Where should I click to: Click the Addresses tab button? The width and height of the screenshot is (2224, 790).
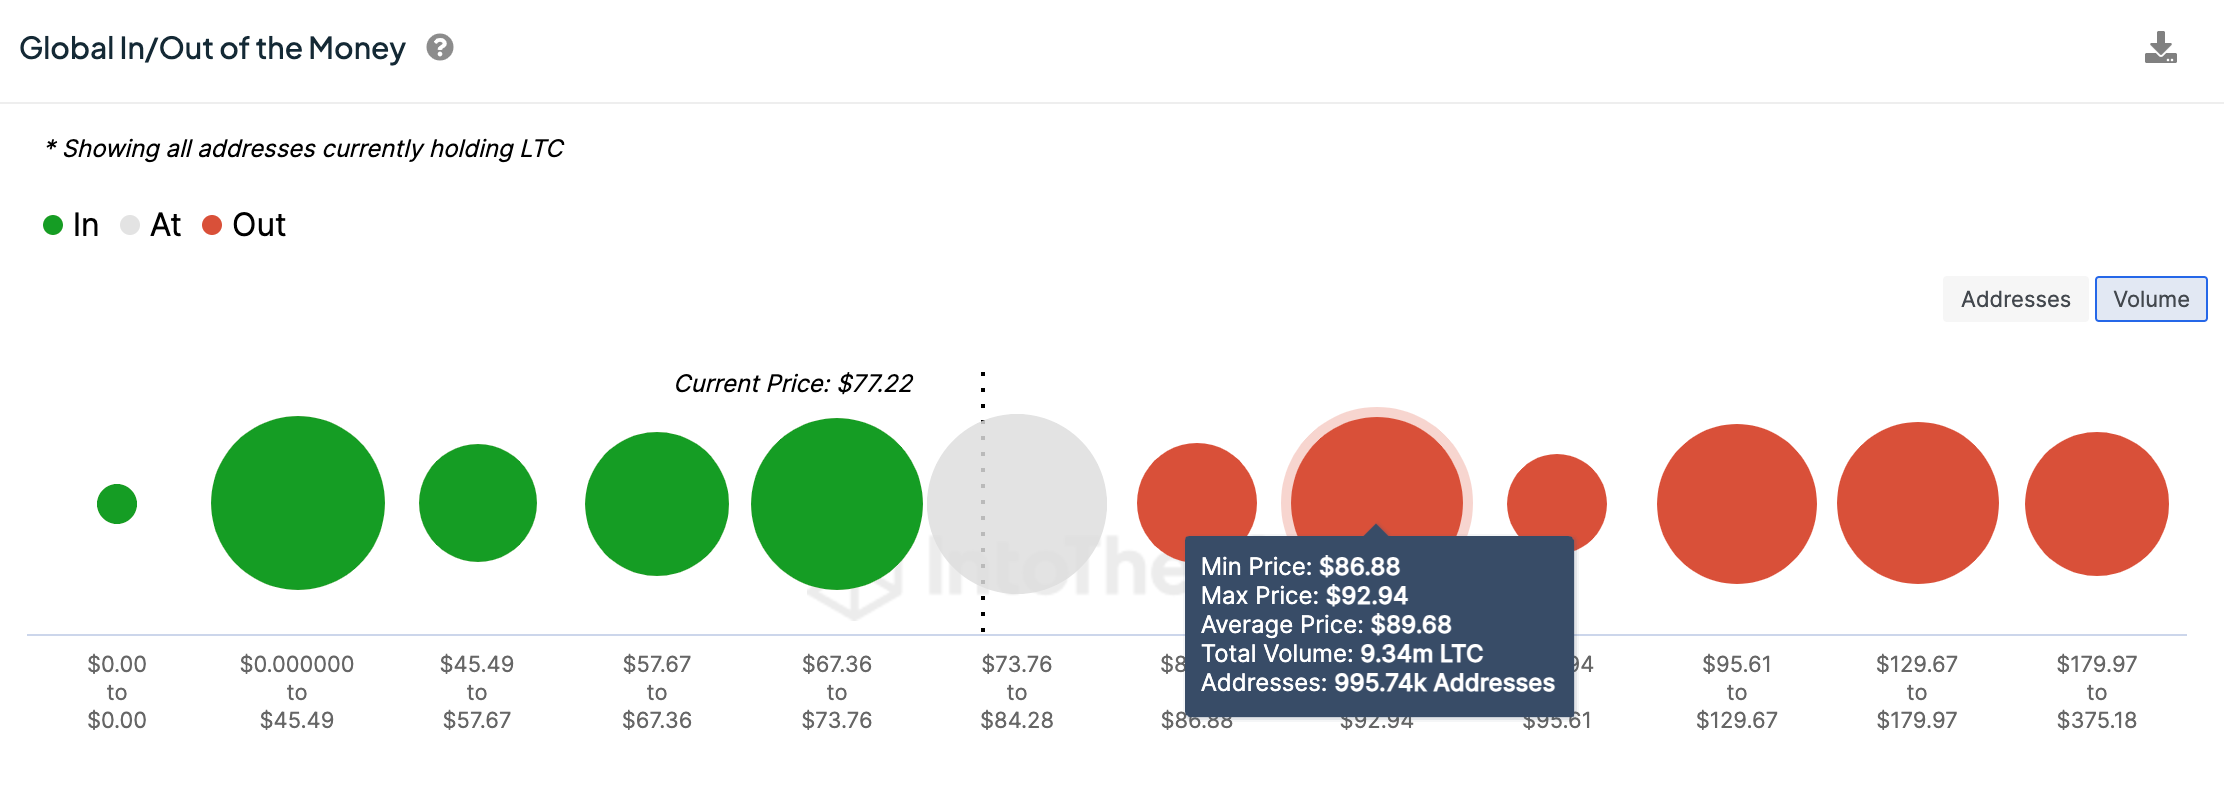[x=2016, y=299]
